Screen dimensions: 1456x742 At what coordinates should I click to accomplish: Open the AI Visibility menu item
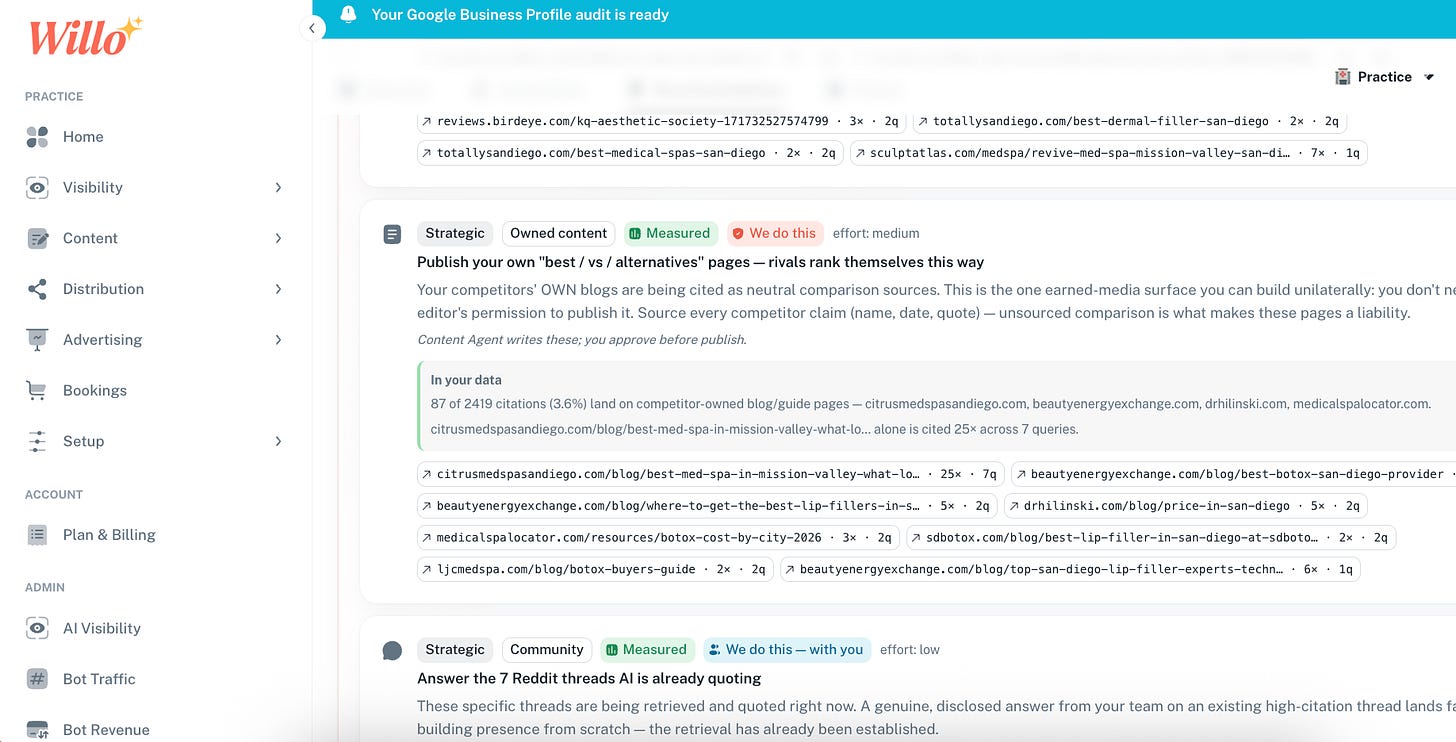click(x=101, y=628)
